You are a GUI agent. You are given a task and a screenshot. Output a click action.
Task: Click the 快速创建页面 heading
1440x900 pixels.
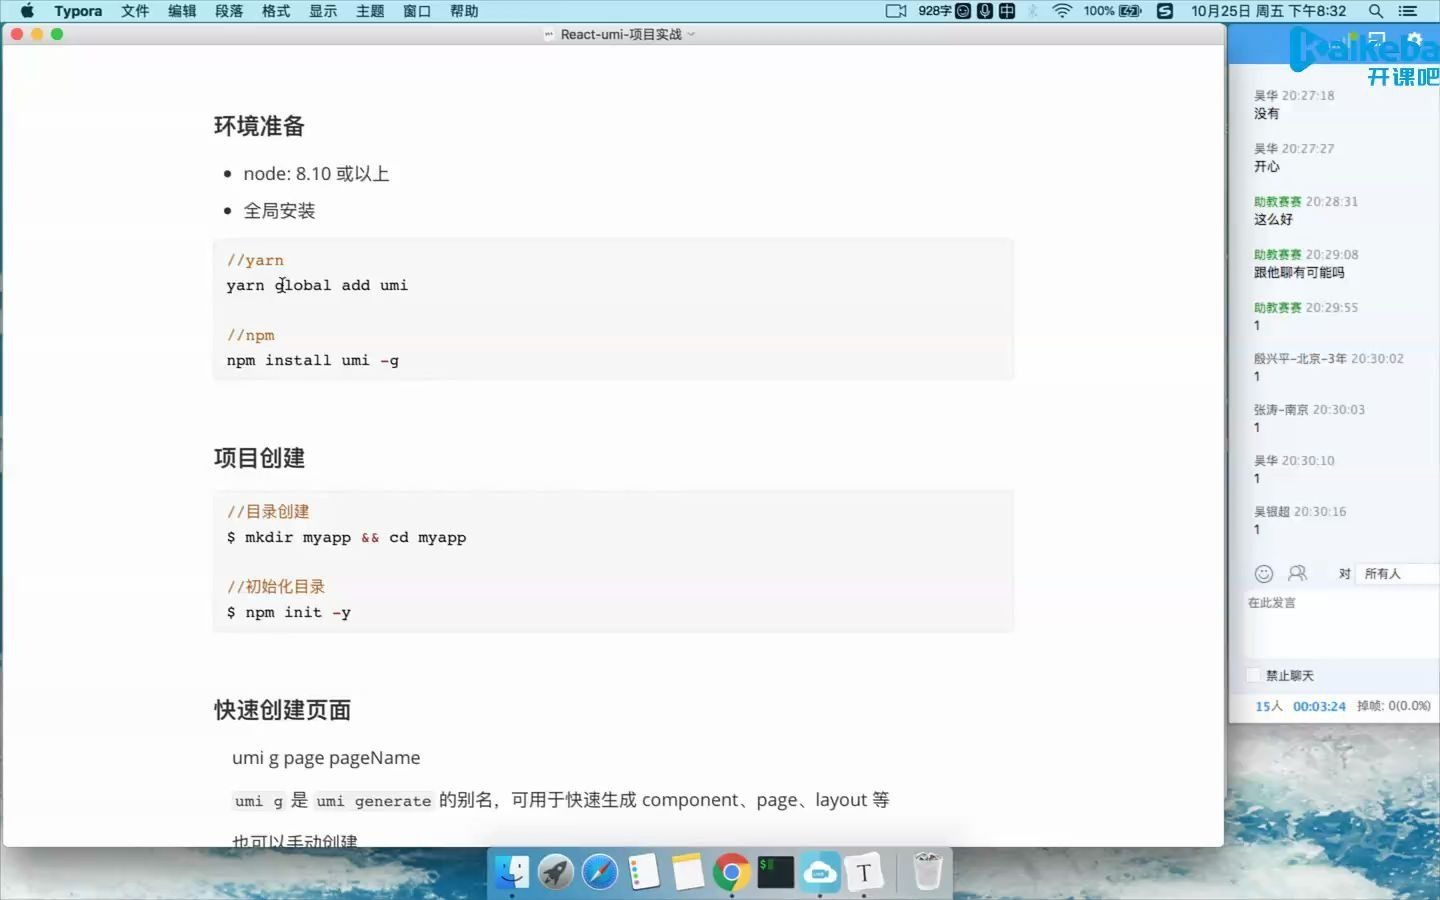click(282, 710)
